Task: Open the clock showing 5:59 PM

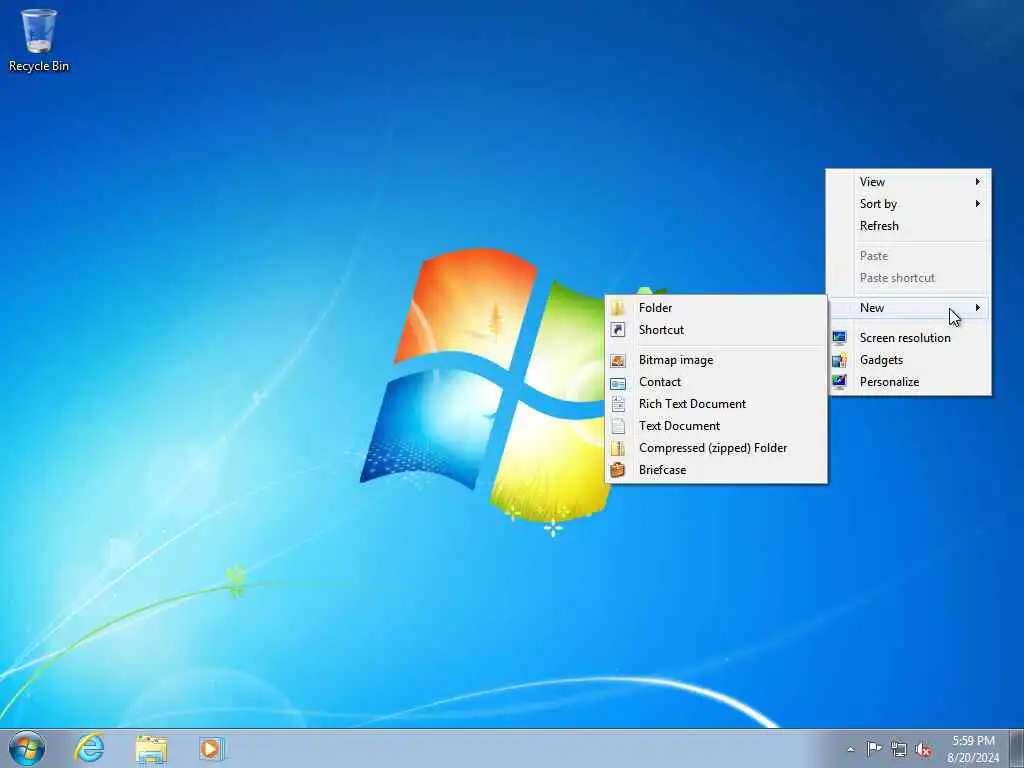Action: click(x=973, y=741)
